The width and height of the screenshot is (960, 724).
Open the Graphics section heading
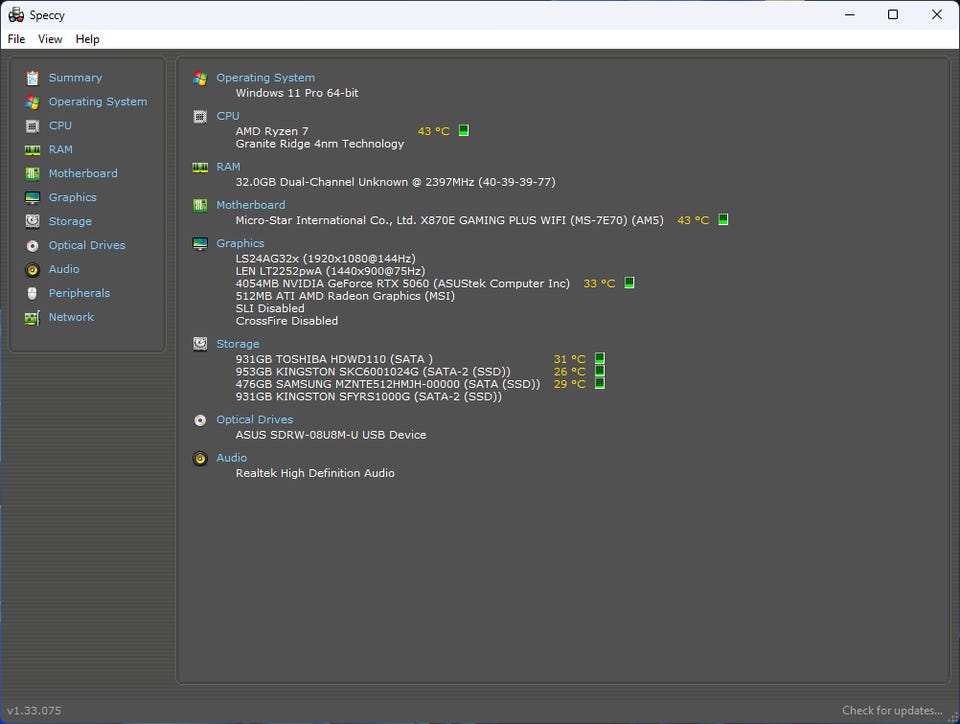point(240,243)
